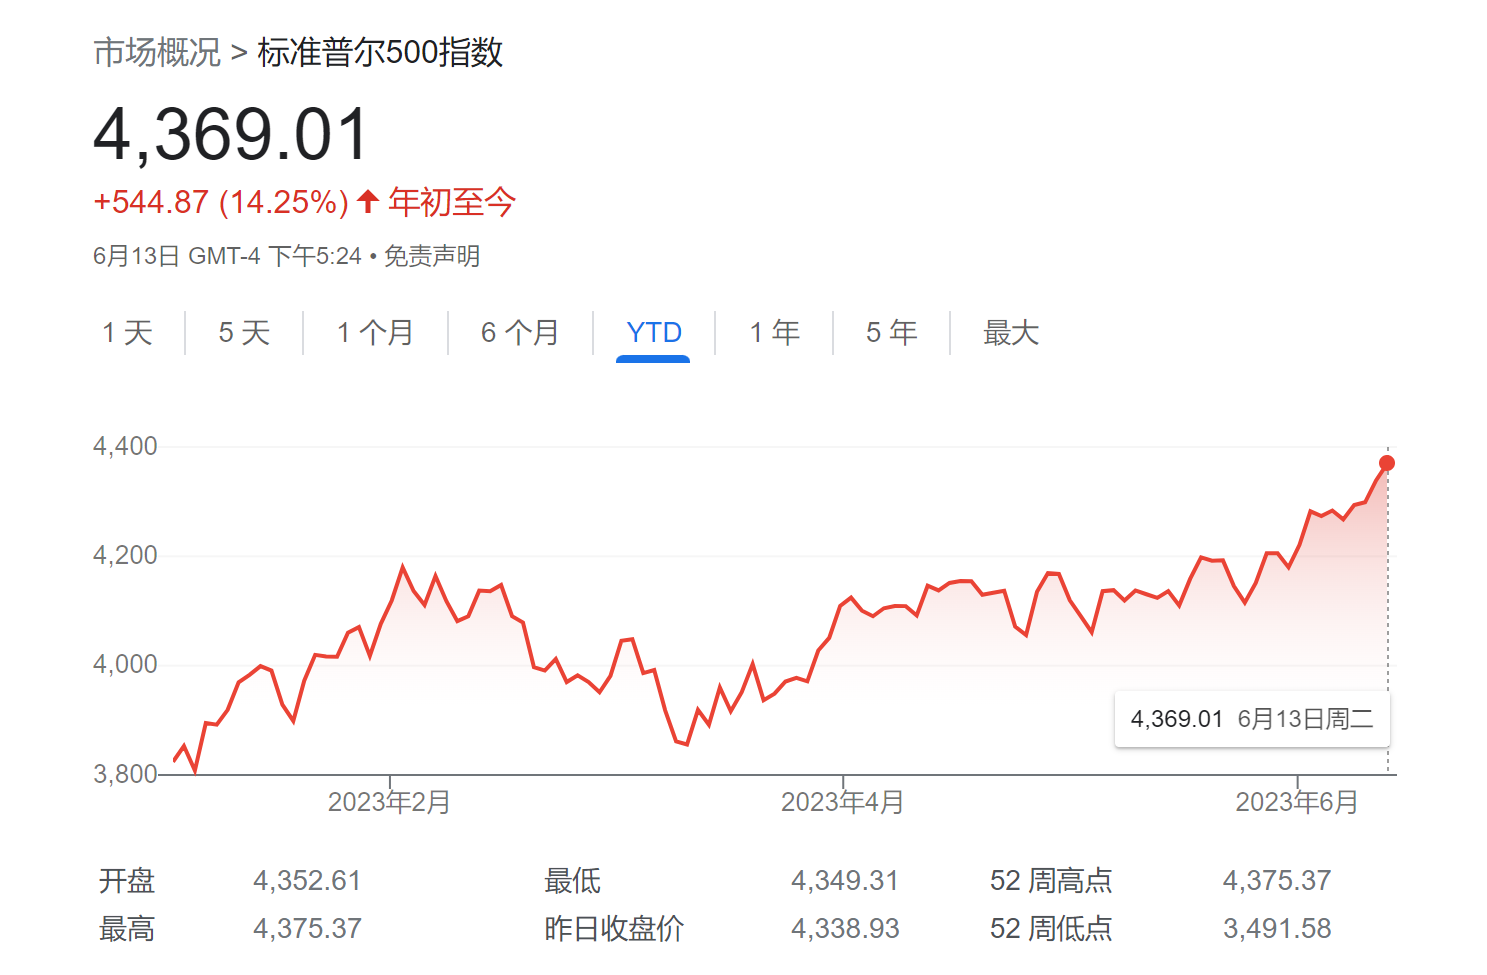Click the YTD tab
This screenshot has width=1487, height=975.
click(654, 332)
